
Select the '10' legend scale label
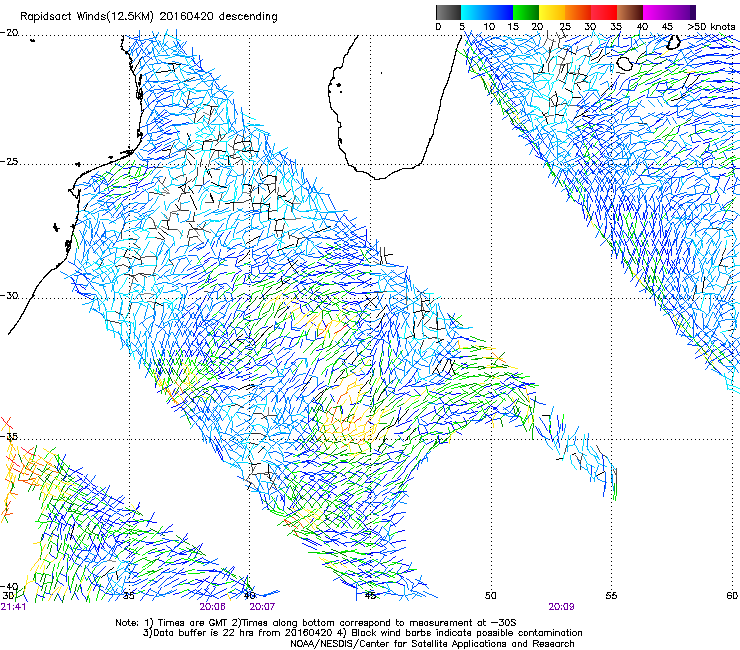click(489, 27)
